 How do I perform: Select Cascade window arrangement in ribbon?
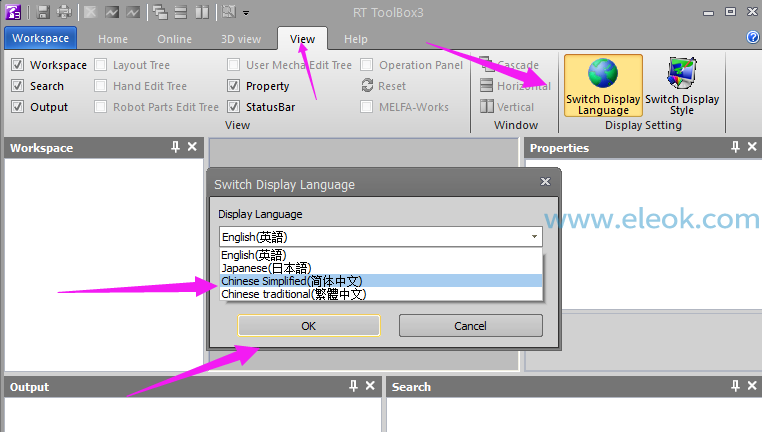(x=509, y=65)
